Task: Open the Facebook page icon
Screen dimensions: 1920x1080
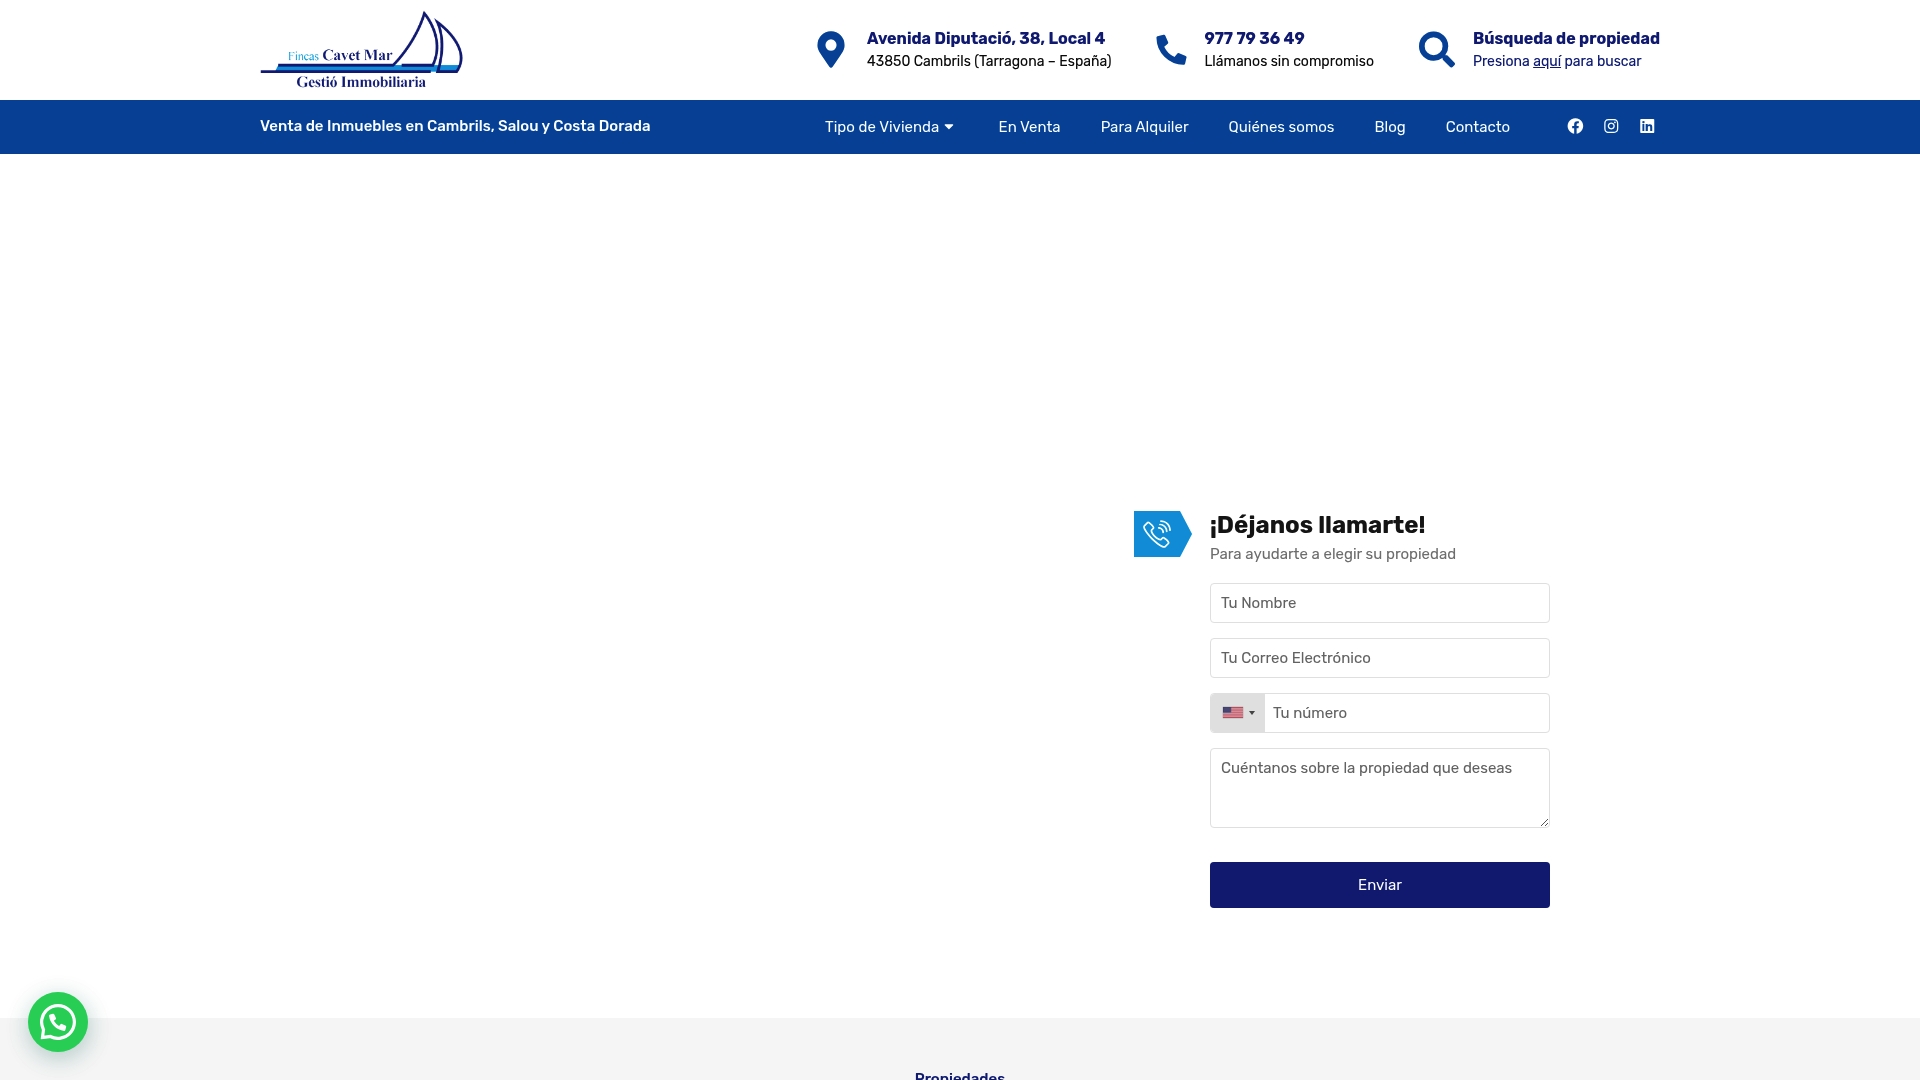Action: pyautogui.click(x=1575, y=126)
